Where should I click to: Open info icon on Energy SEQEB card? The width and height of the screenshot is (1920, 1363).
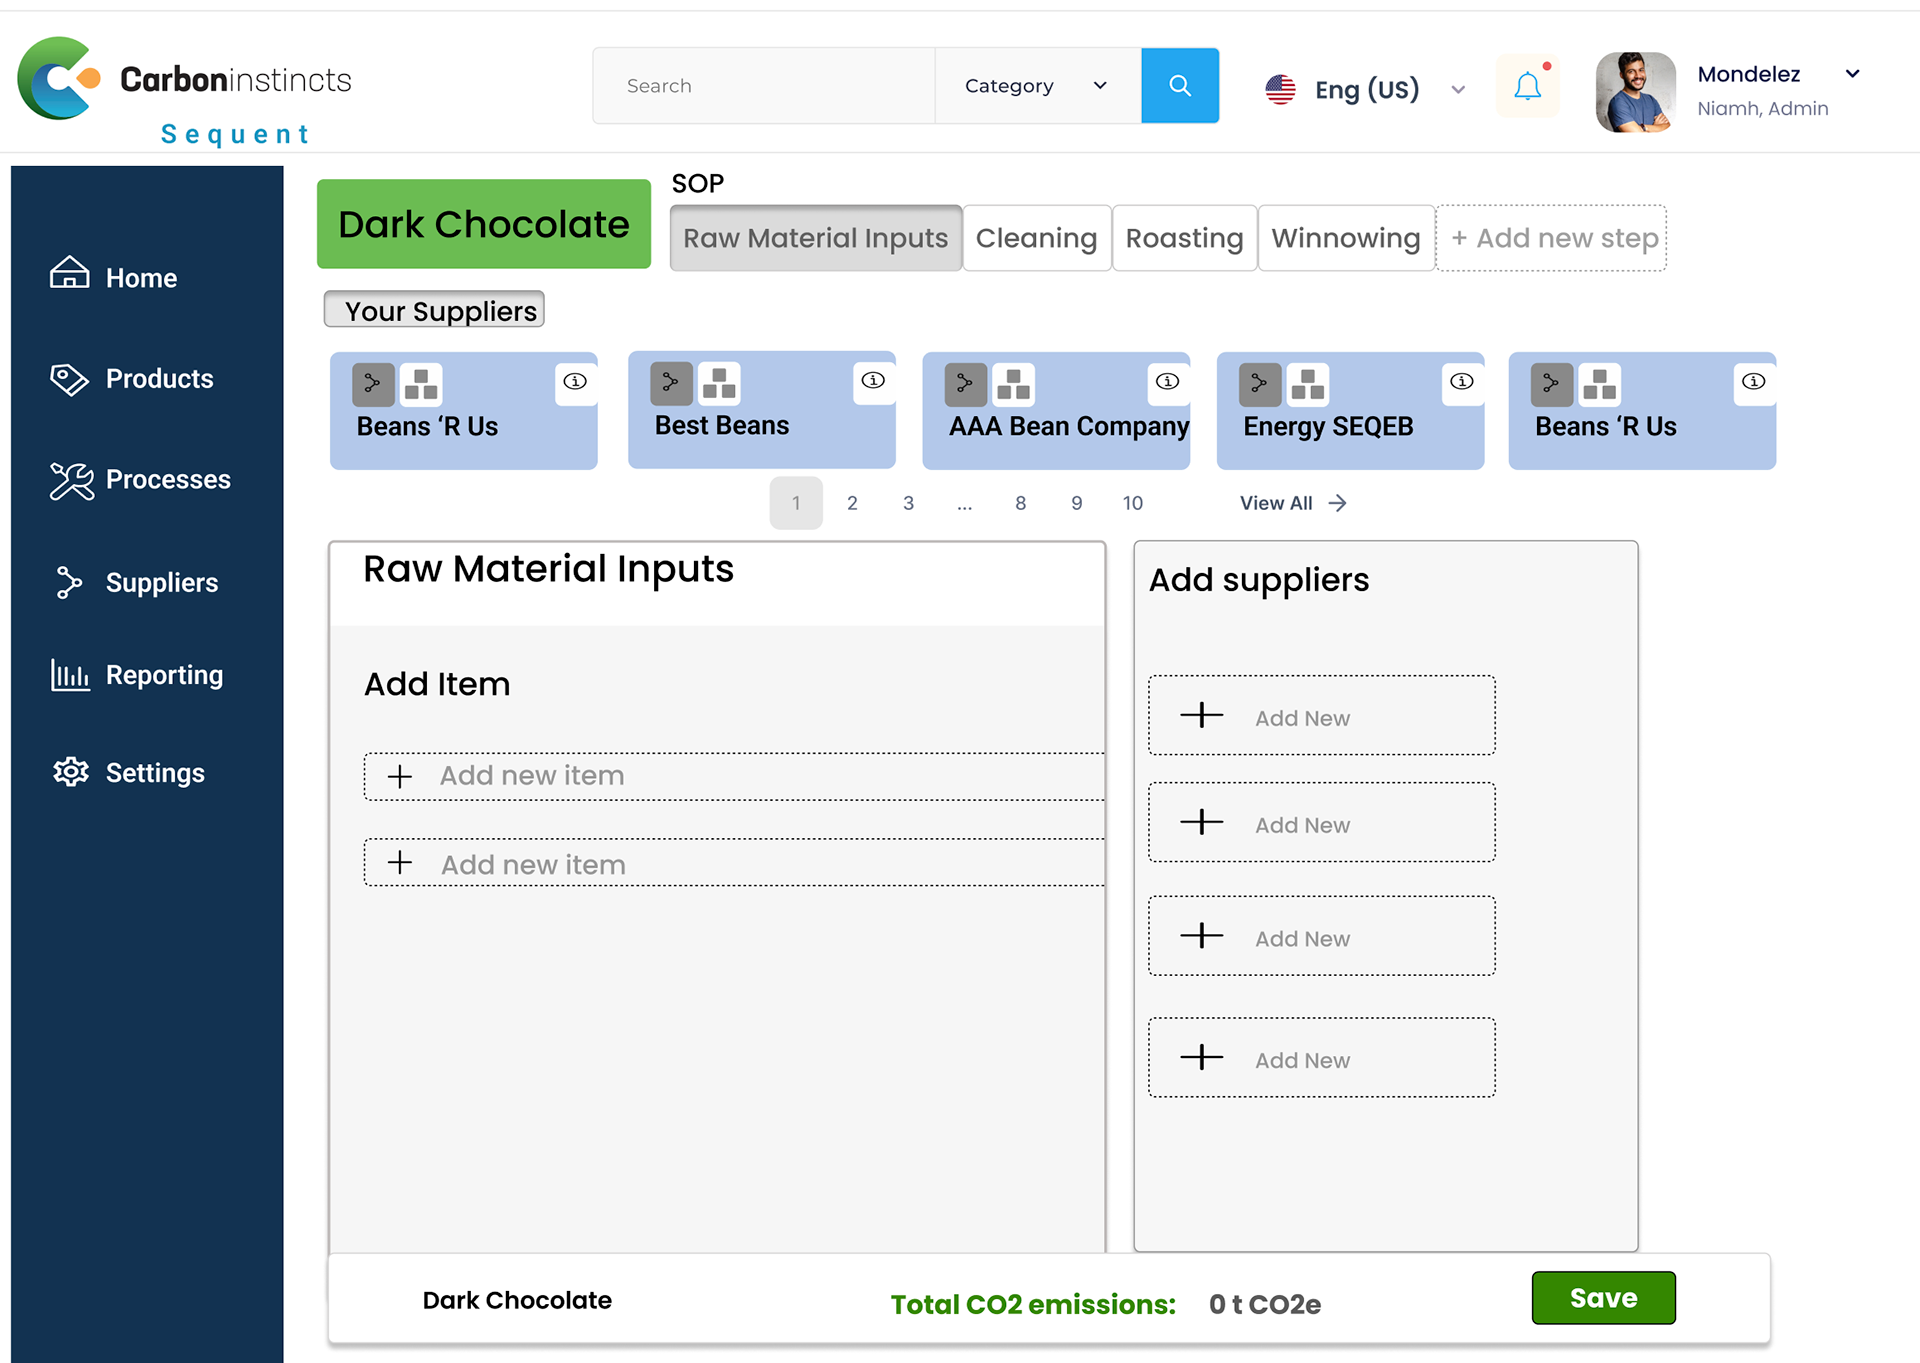point(1462,381)
